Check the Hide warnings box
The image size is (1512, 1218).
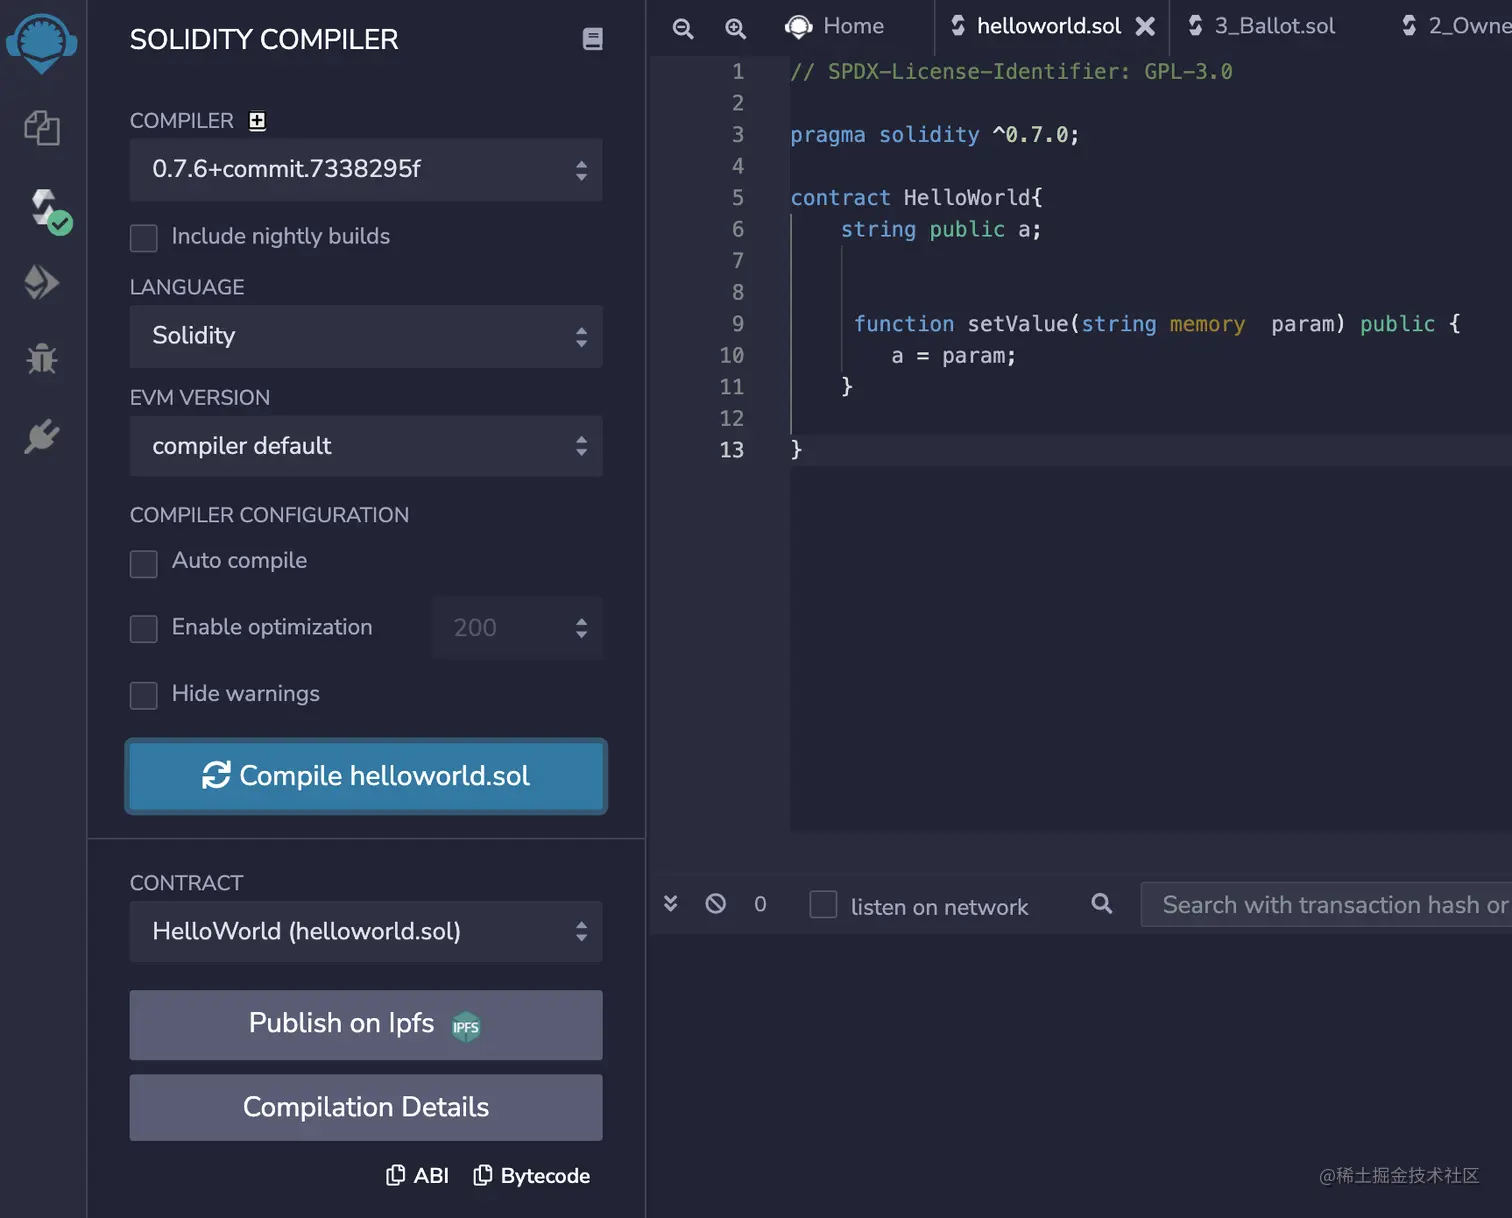point(144,696)
